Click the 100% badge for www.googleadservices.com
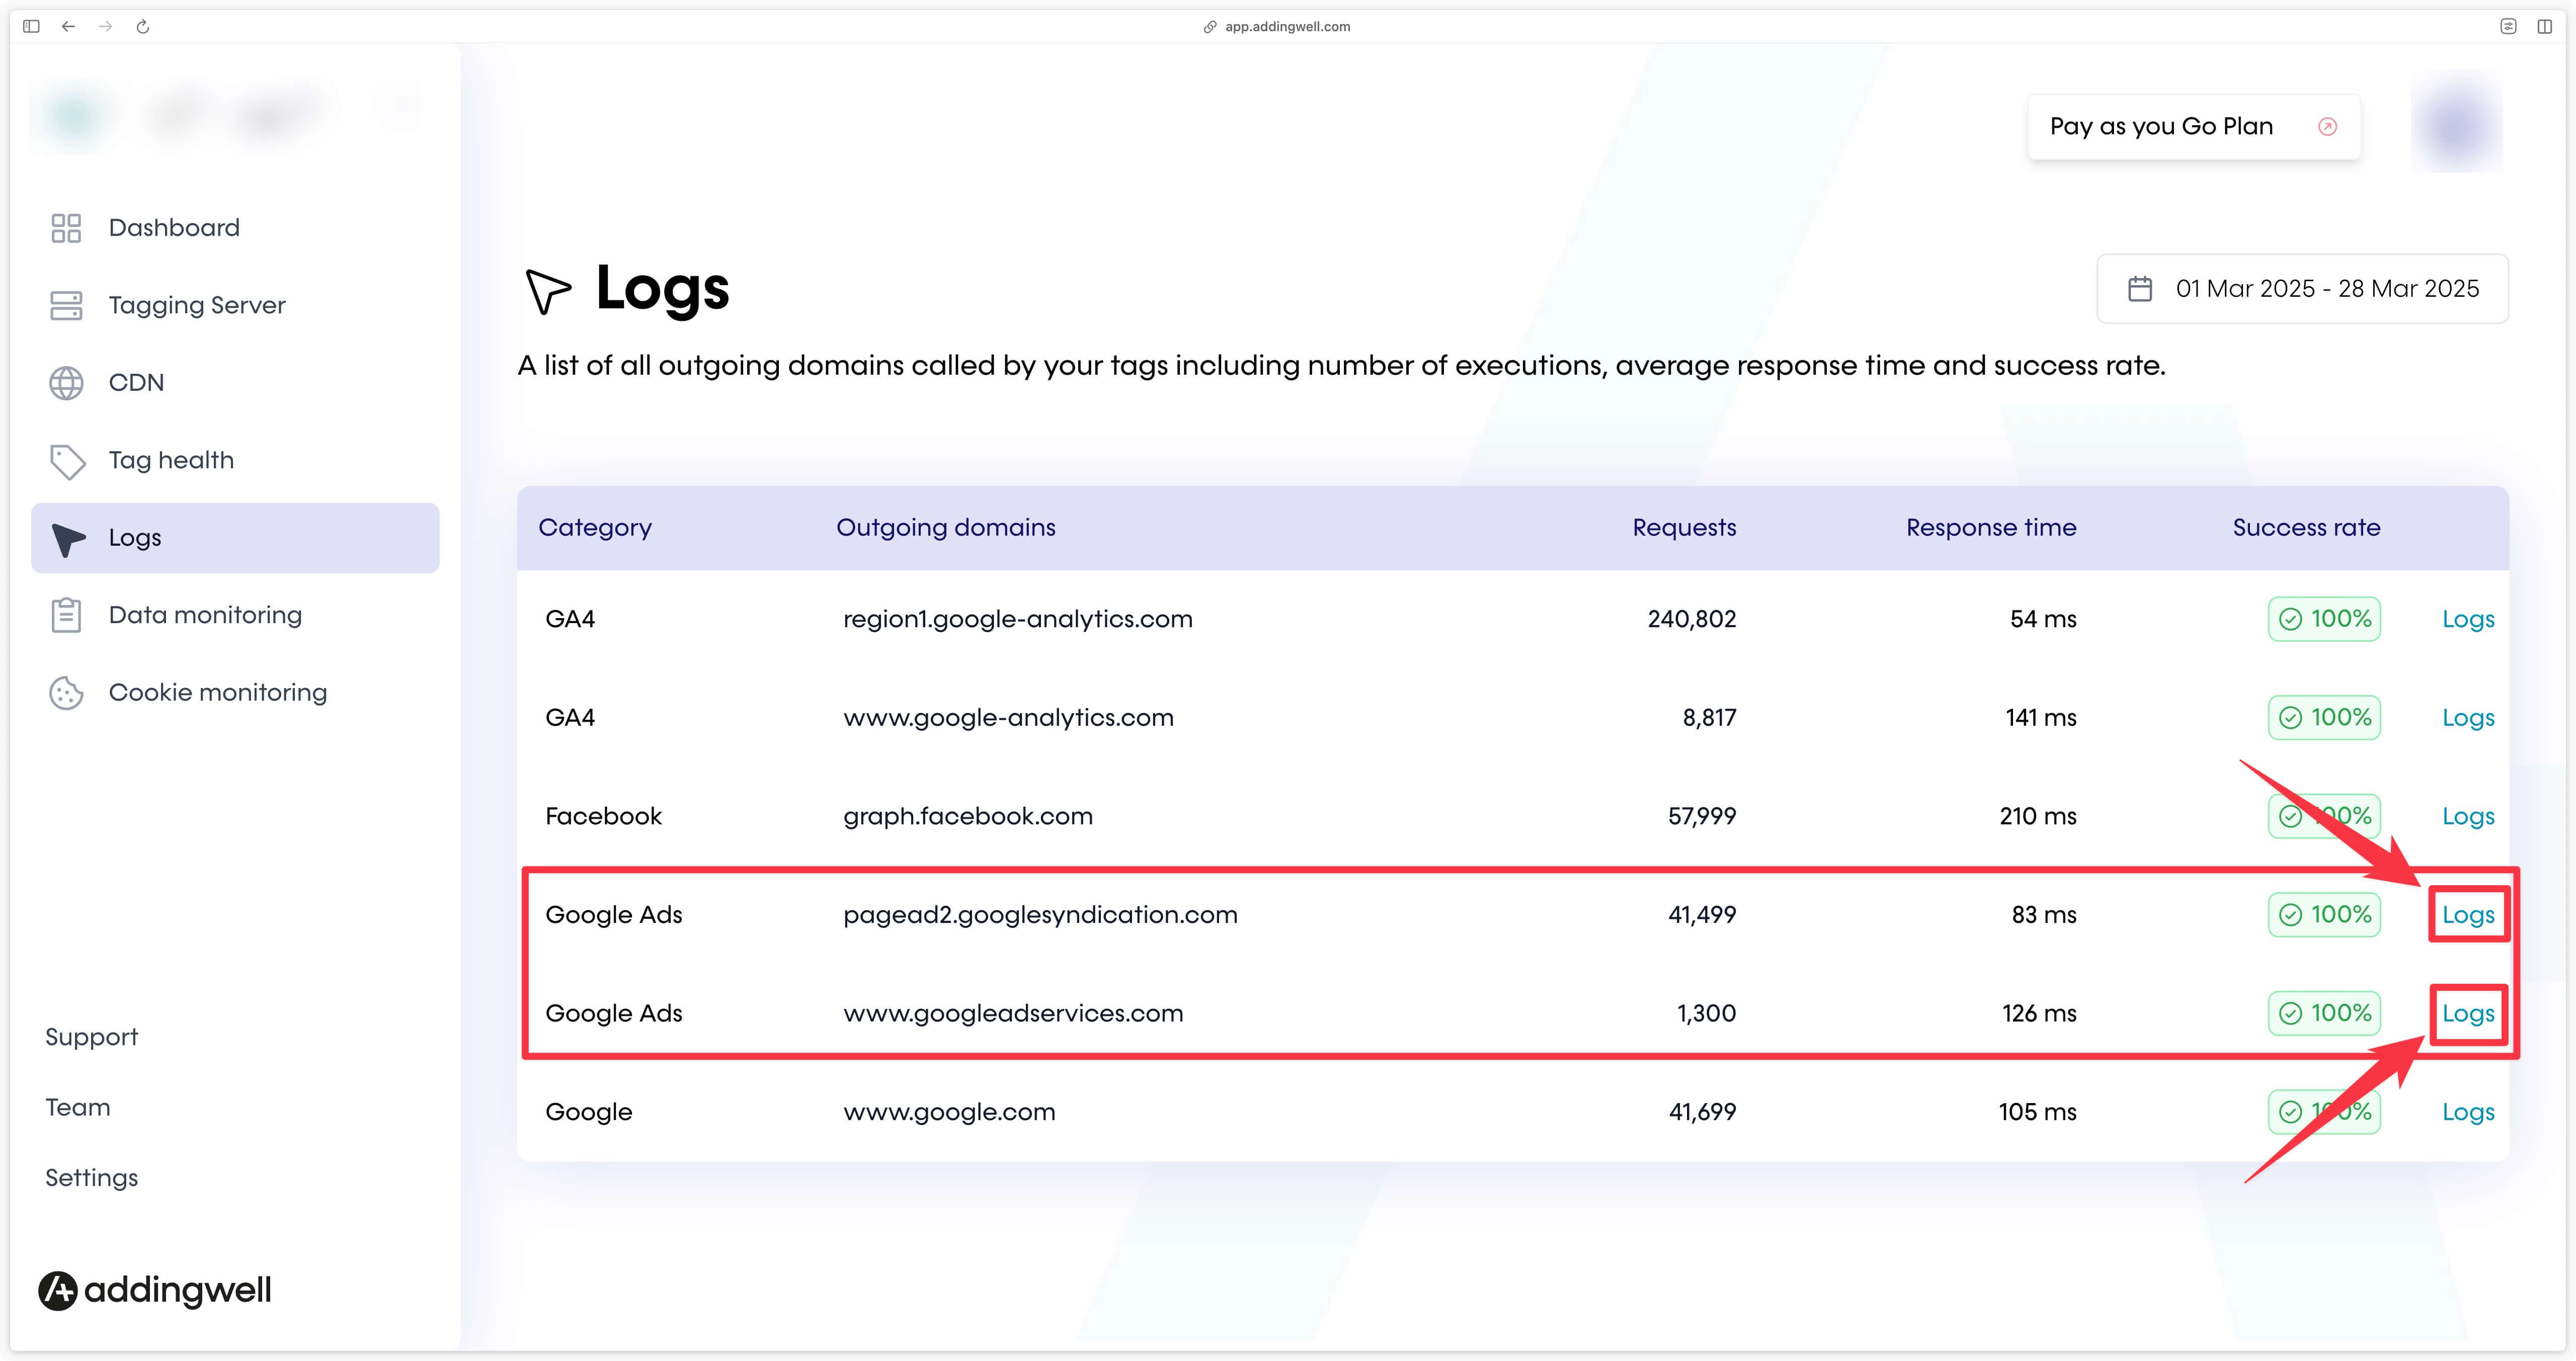The image size is (2576, 1361). (x=2324, y=1014)
